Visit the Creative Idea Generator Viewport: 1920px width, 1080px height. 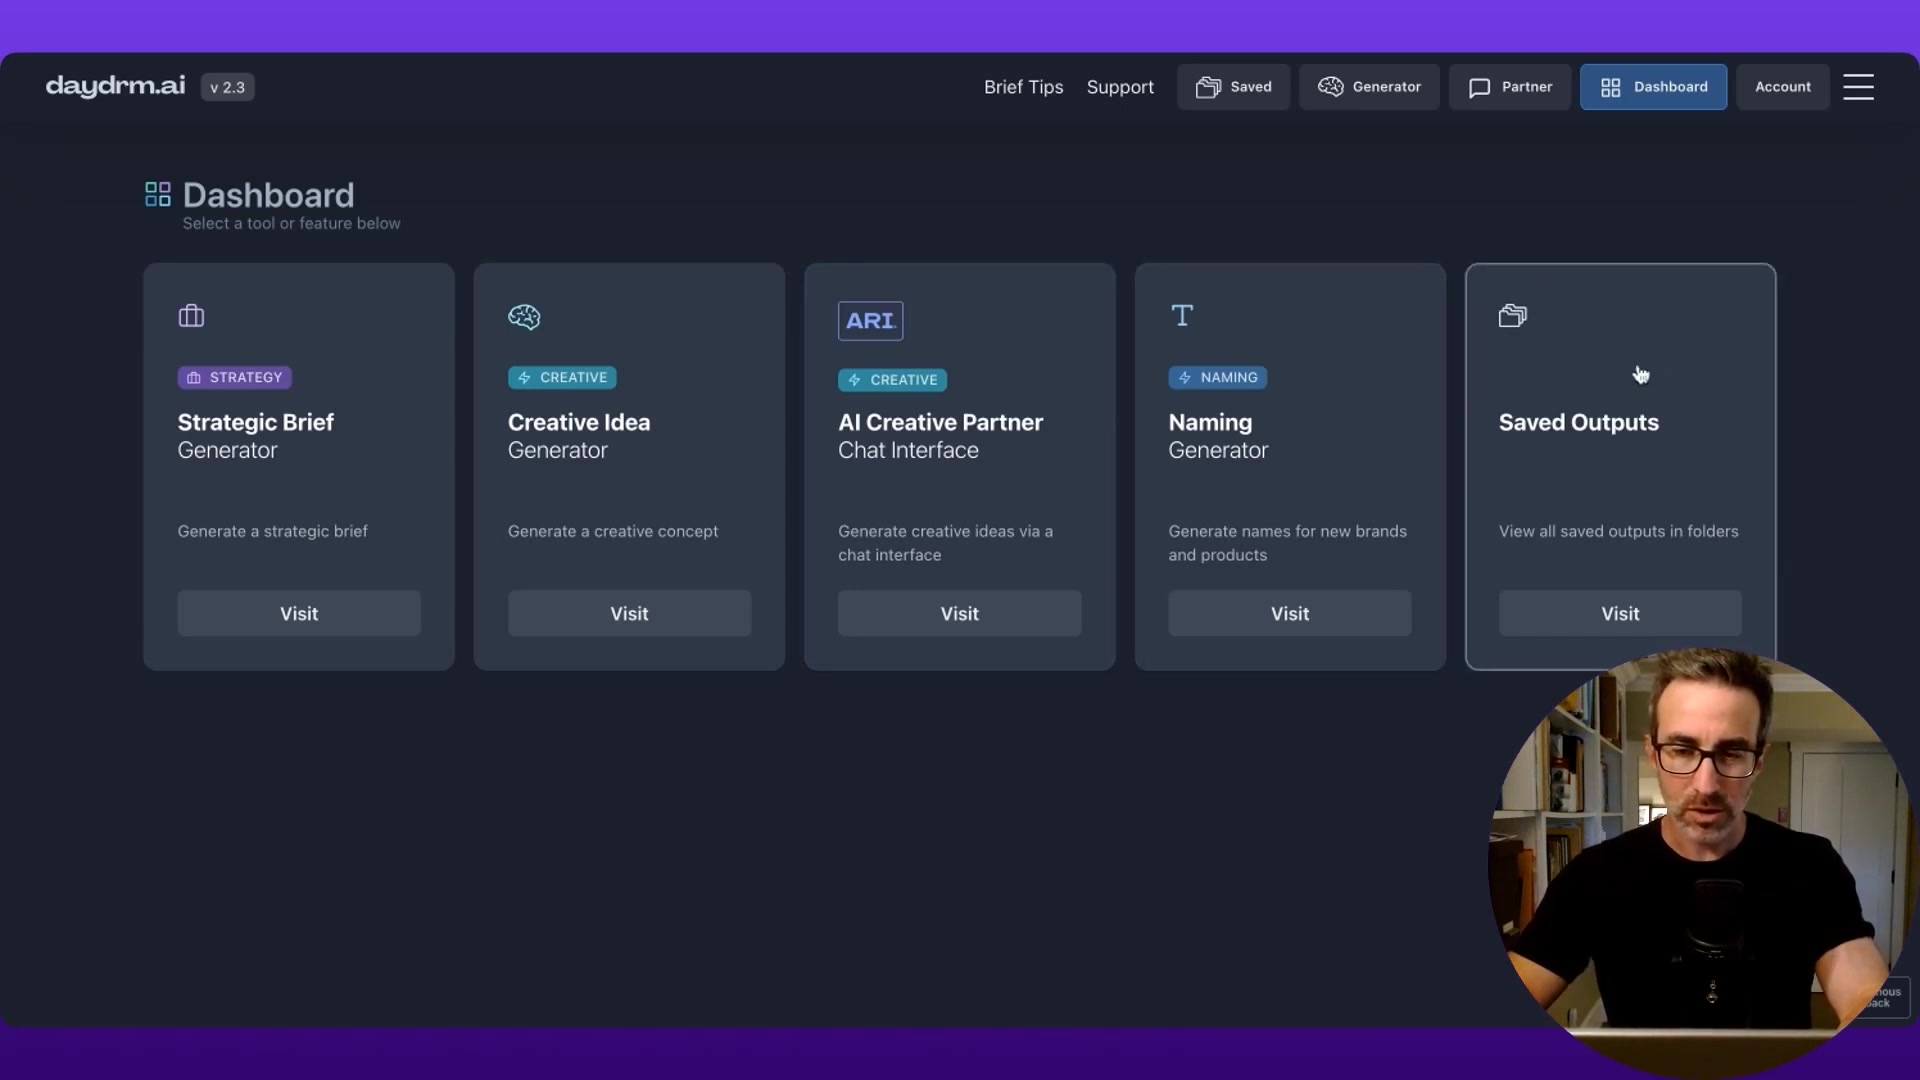[x=629, y=613]
